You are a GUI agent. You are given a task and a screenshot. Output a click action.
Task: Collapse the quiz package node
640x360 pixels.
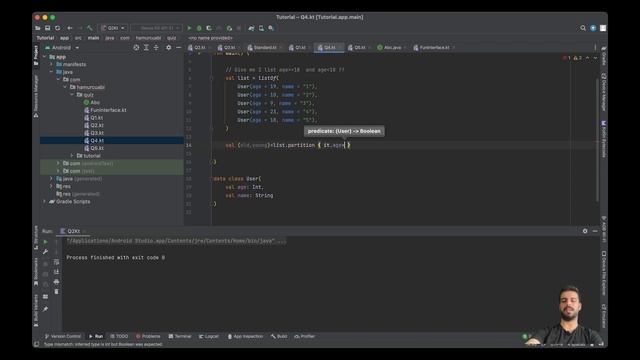(x=72, y=95)
